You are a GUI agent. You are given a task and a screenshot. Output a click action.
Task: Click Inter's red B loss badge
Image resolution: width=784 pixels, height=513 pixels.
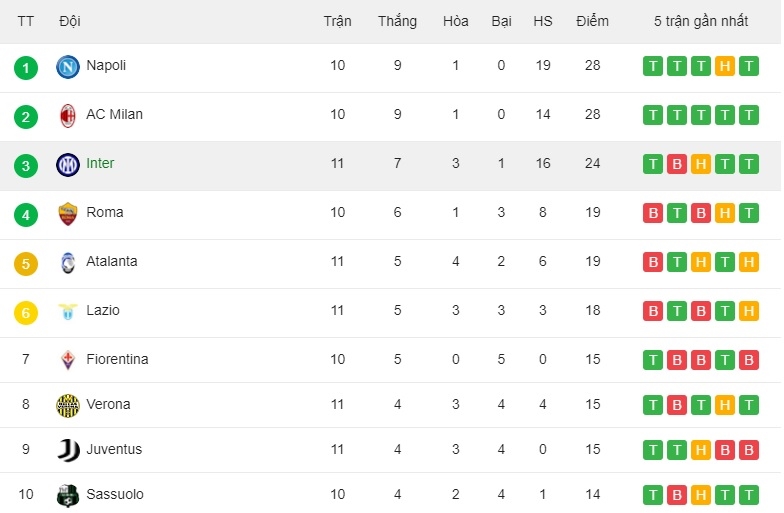click(677, 165)
